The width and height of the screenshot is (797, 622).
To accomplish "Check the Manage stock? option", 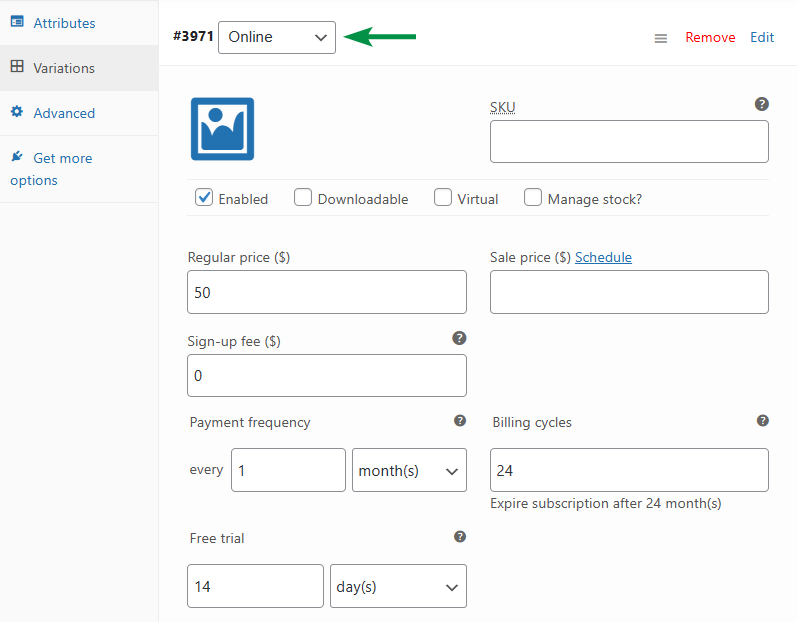I will click(533, 198).
